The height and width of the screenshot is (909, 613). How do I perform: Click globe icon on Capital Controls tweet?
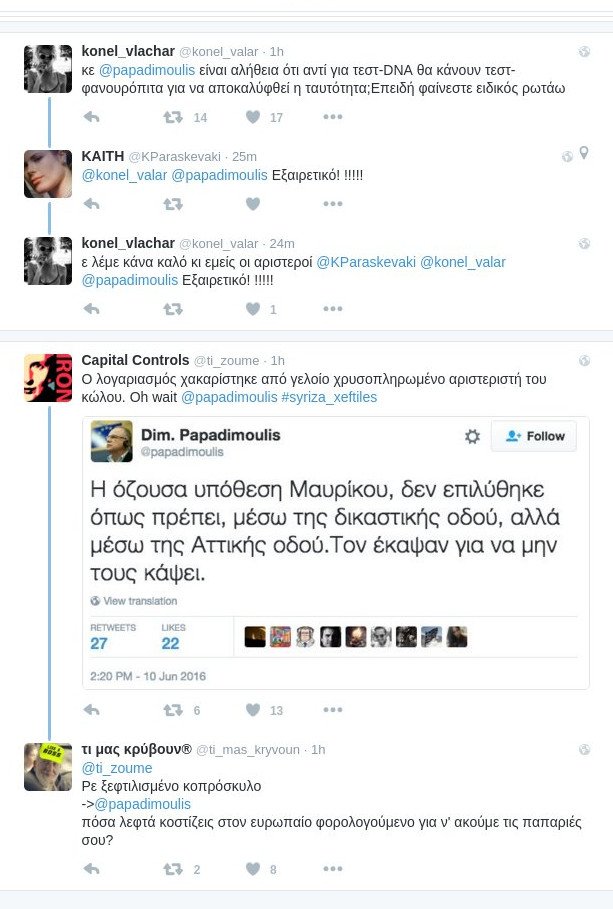click(584, 359)
